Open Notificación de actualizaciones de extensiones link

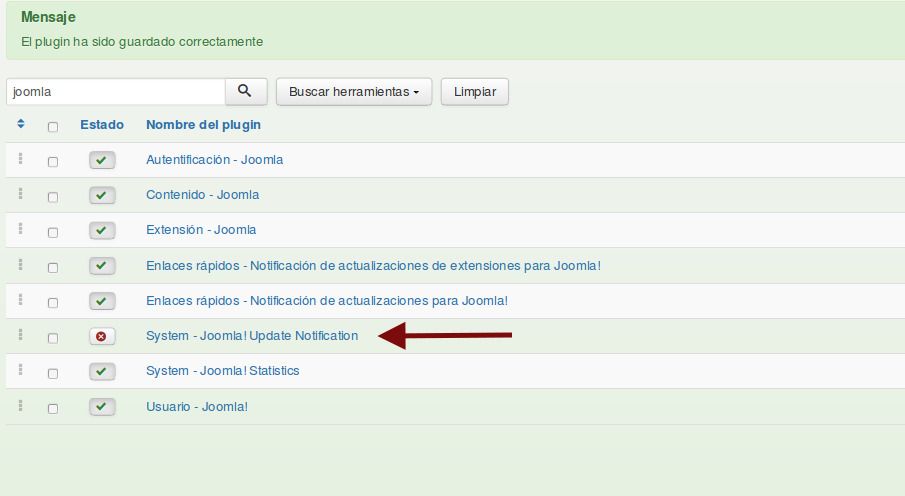click(x=373, y=266)
